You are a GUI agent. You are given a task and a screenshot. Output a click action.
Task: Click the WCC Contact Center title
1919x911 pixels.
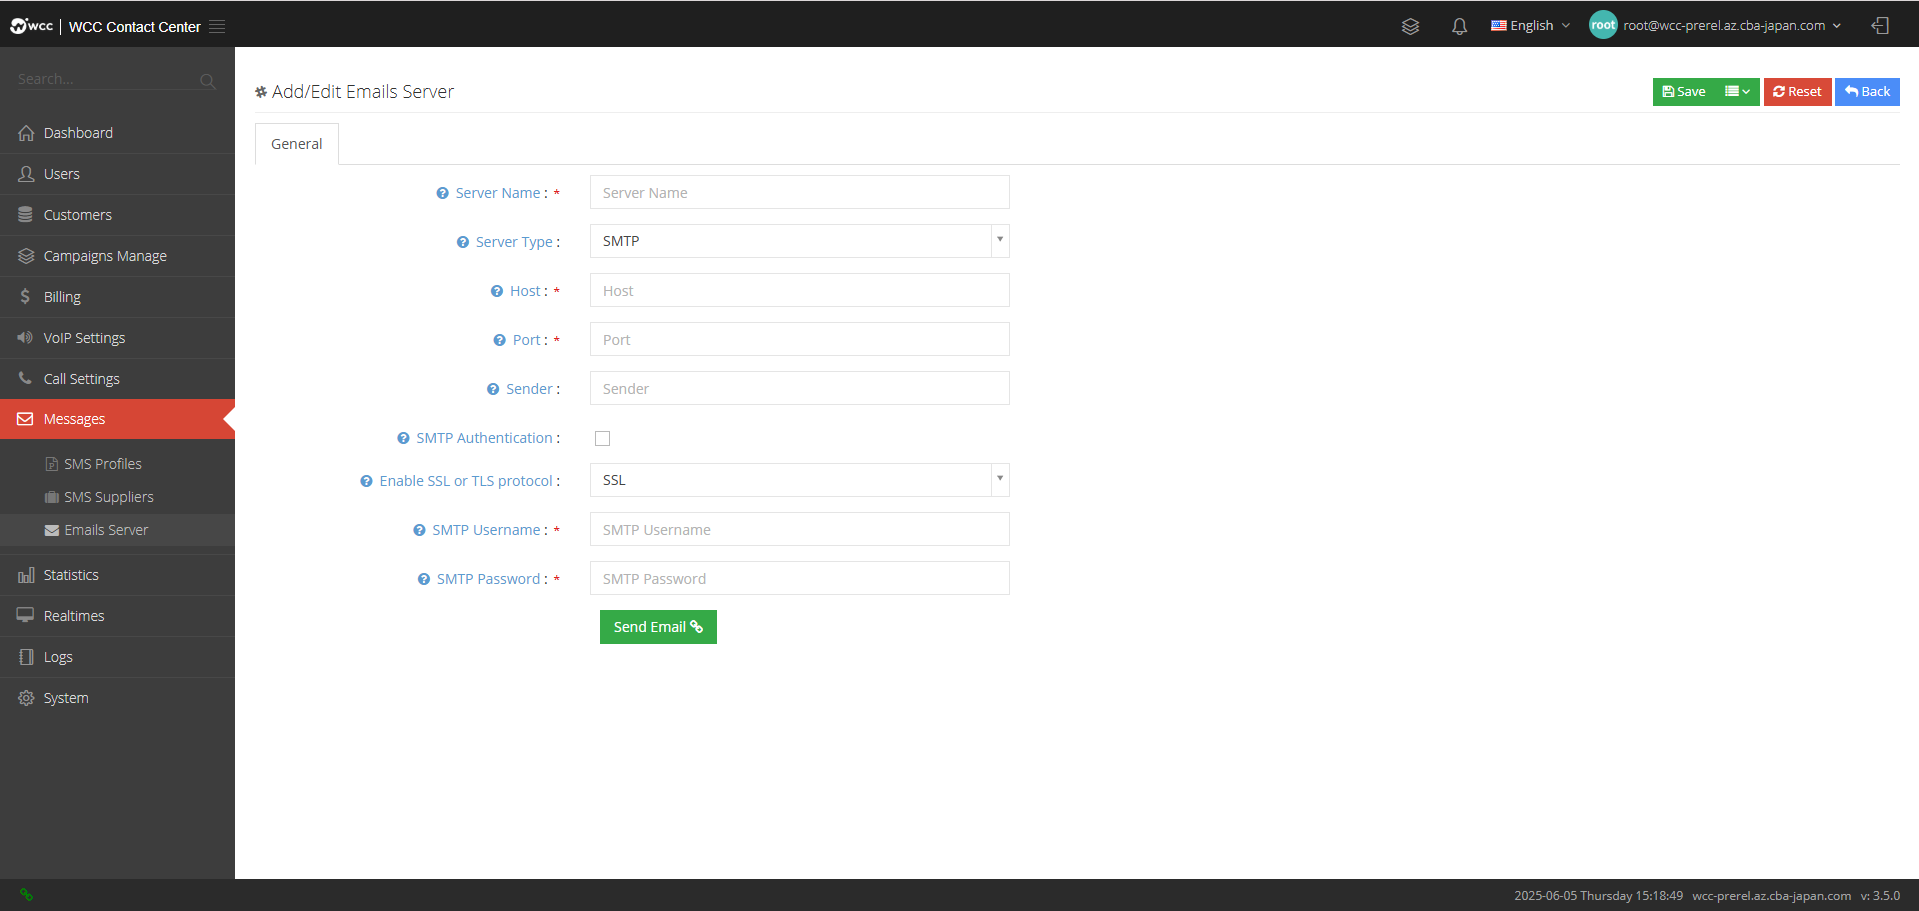coord(134,27)
